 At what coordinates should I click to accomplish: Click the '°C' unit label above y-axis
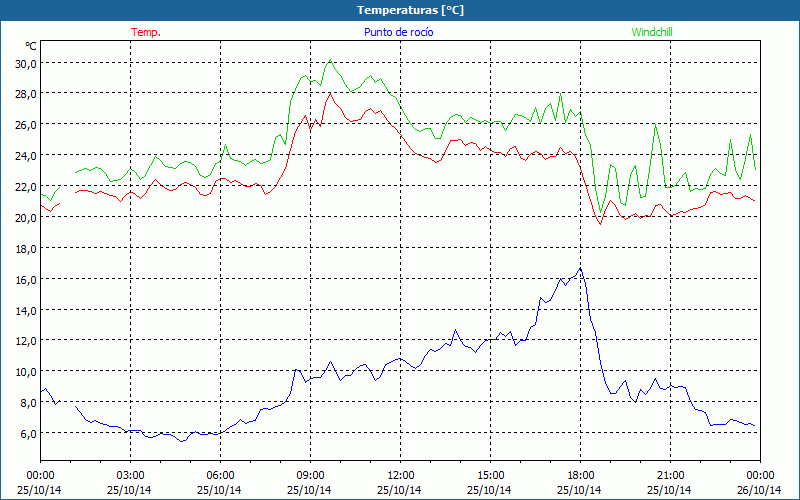click(x=31, y=46)
